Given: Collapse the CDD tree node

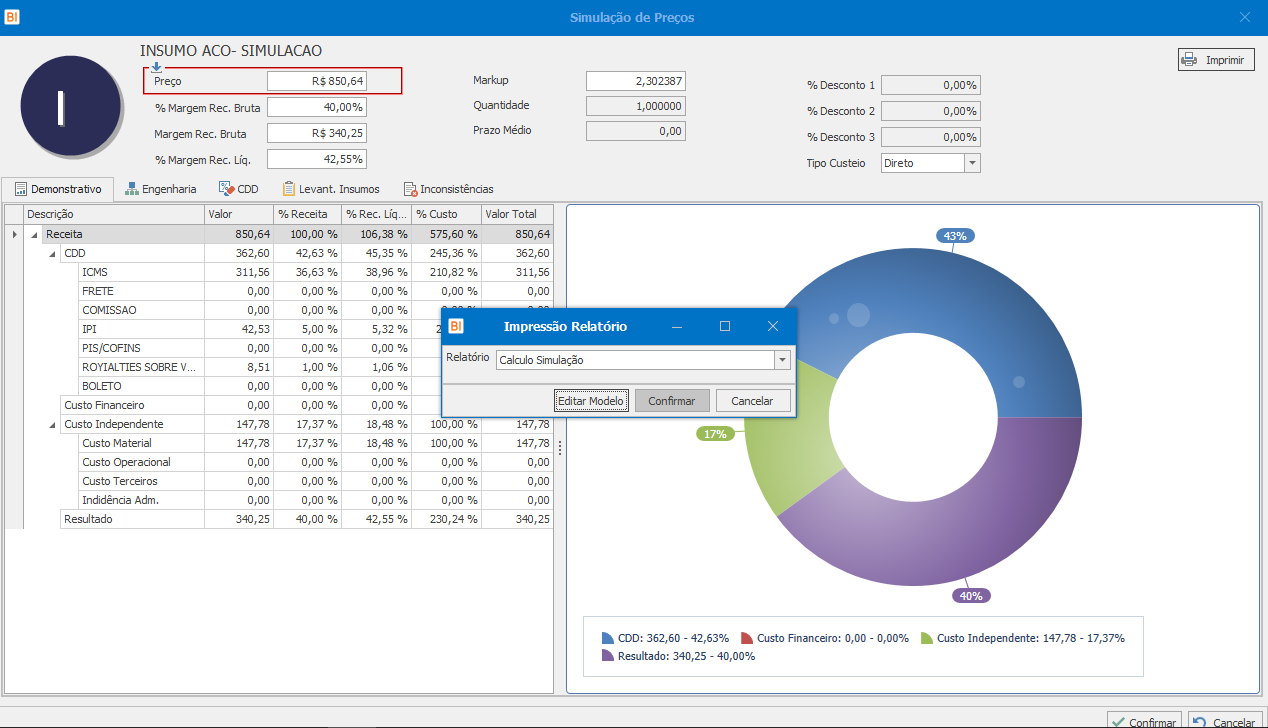Looking at the screenshot, I should pyautogui.click(x=53, y=253).
